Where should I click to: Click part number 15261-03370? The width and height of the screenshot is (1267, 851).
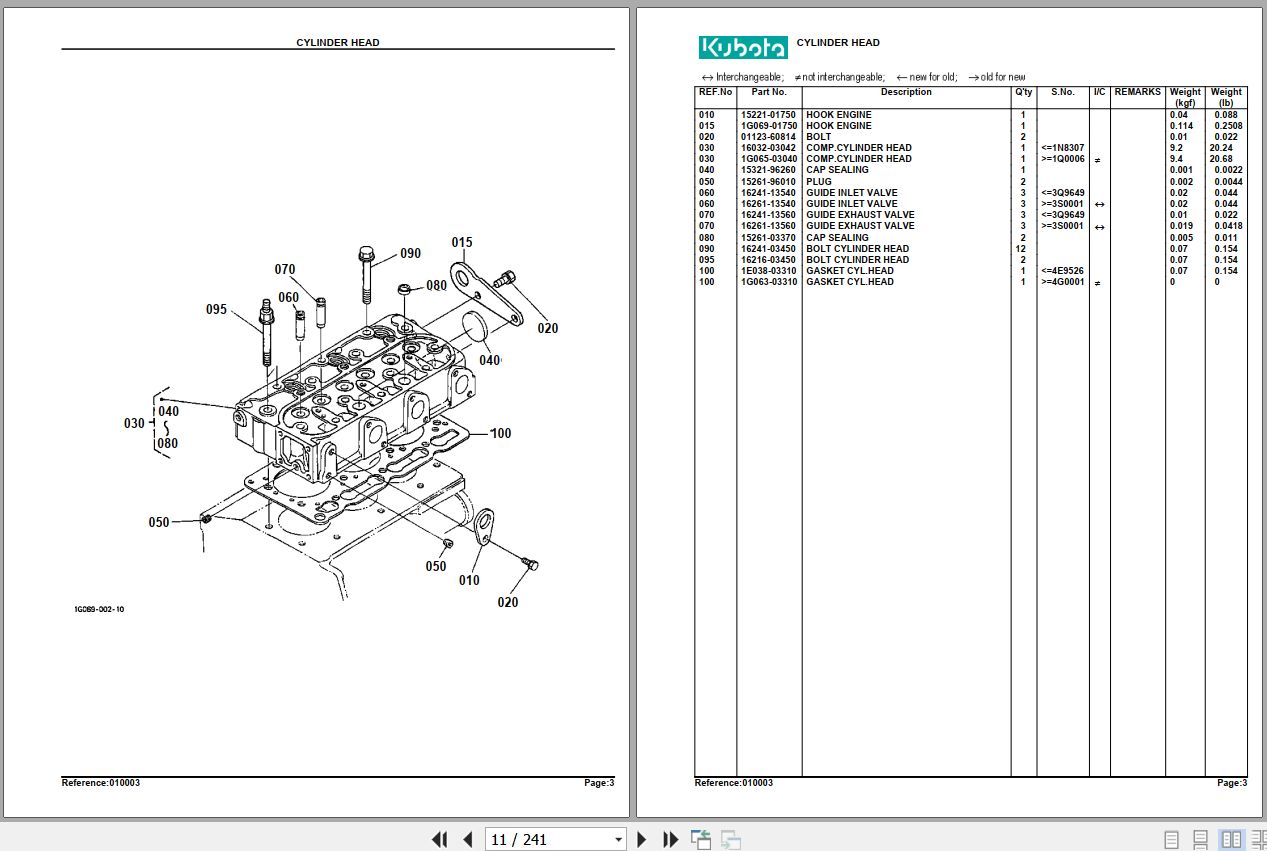coord(768,238)
